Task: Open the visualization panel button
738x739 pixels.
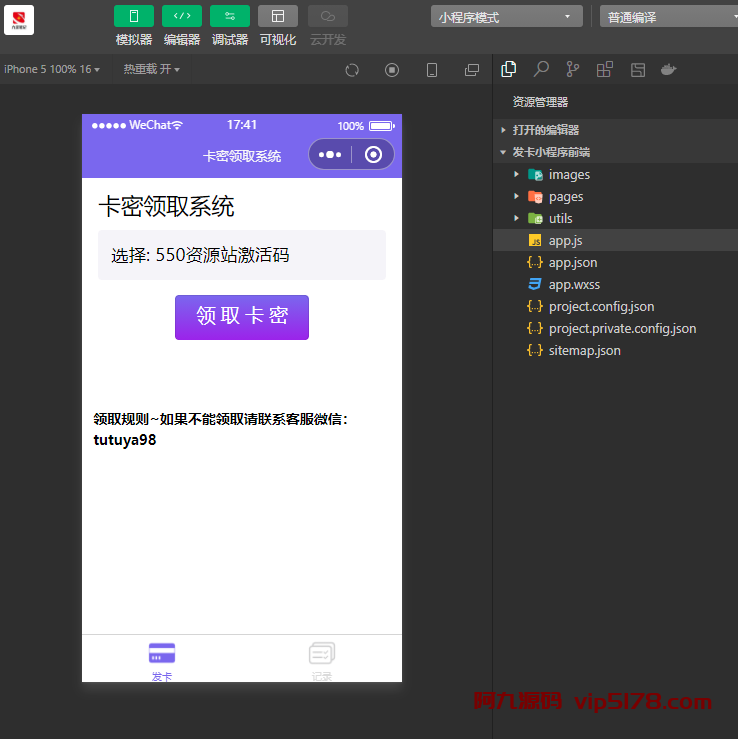Action: coord(278,16)
